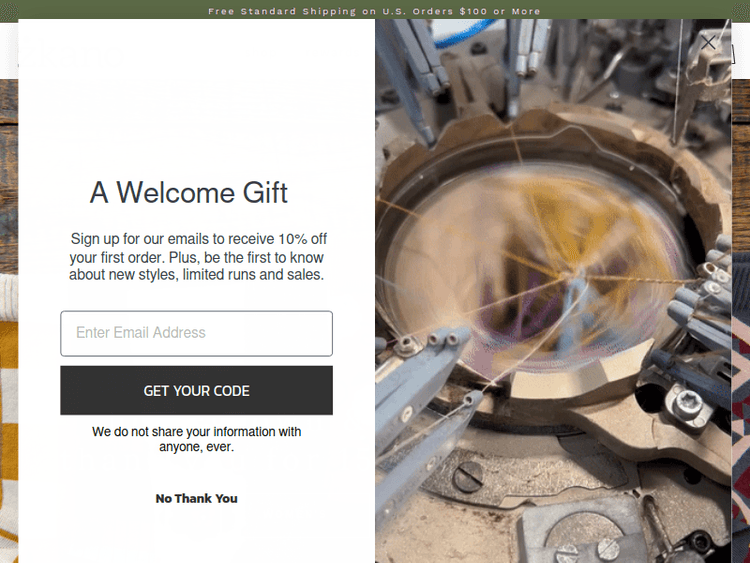The height and width of the screenshot is (563, 750).
Task: Close the Welcome Gift popup
Action: [x=708, y=42]
